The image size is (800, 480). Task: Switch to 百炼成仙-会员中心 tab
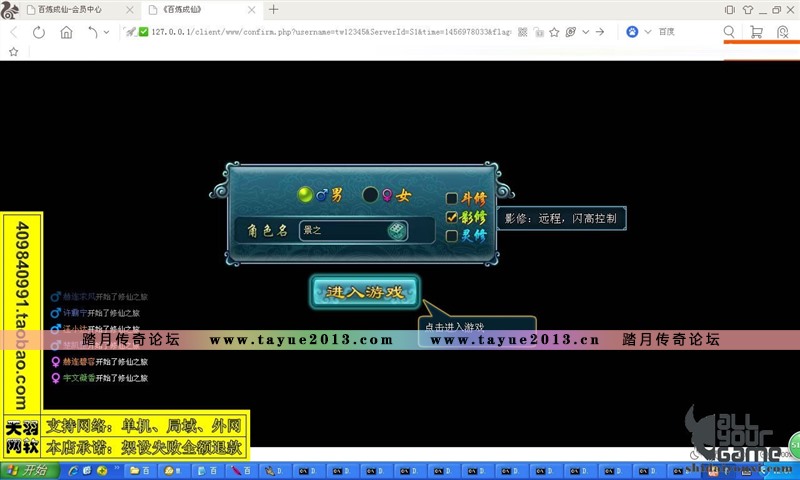tap(75, 9)
